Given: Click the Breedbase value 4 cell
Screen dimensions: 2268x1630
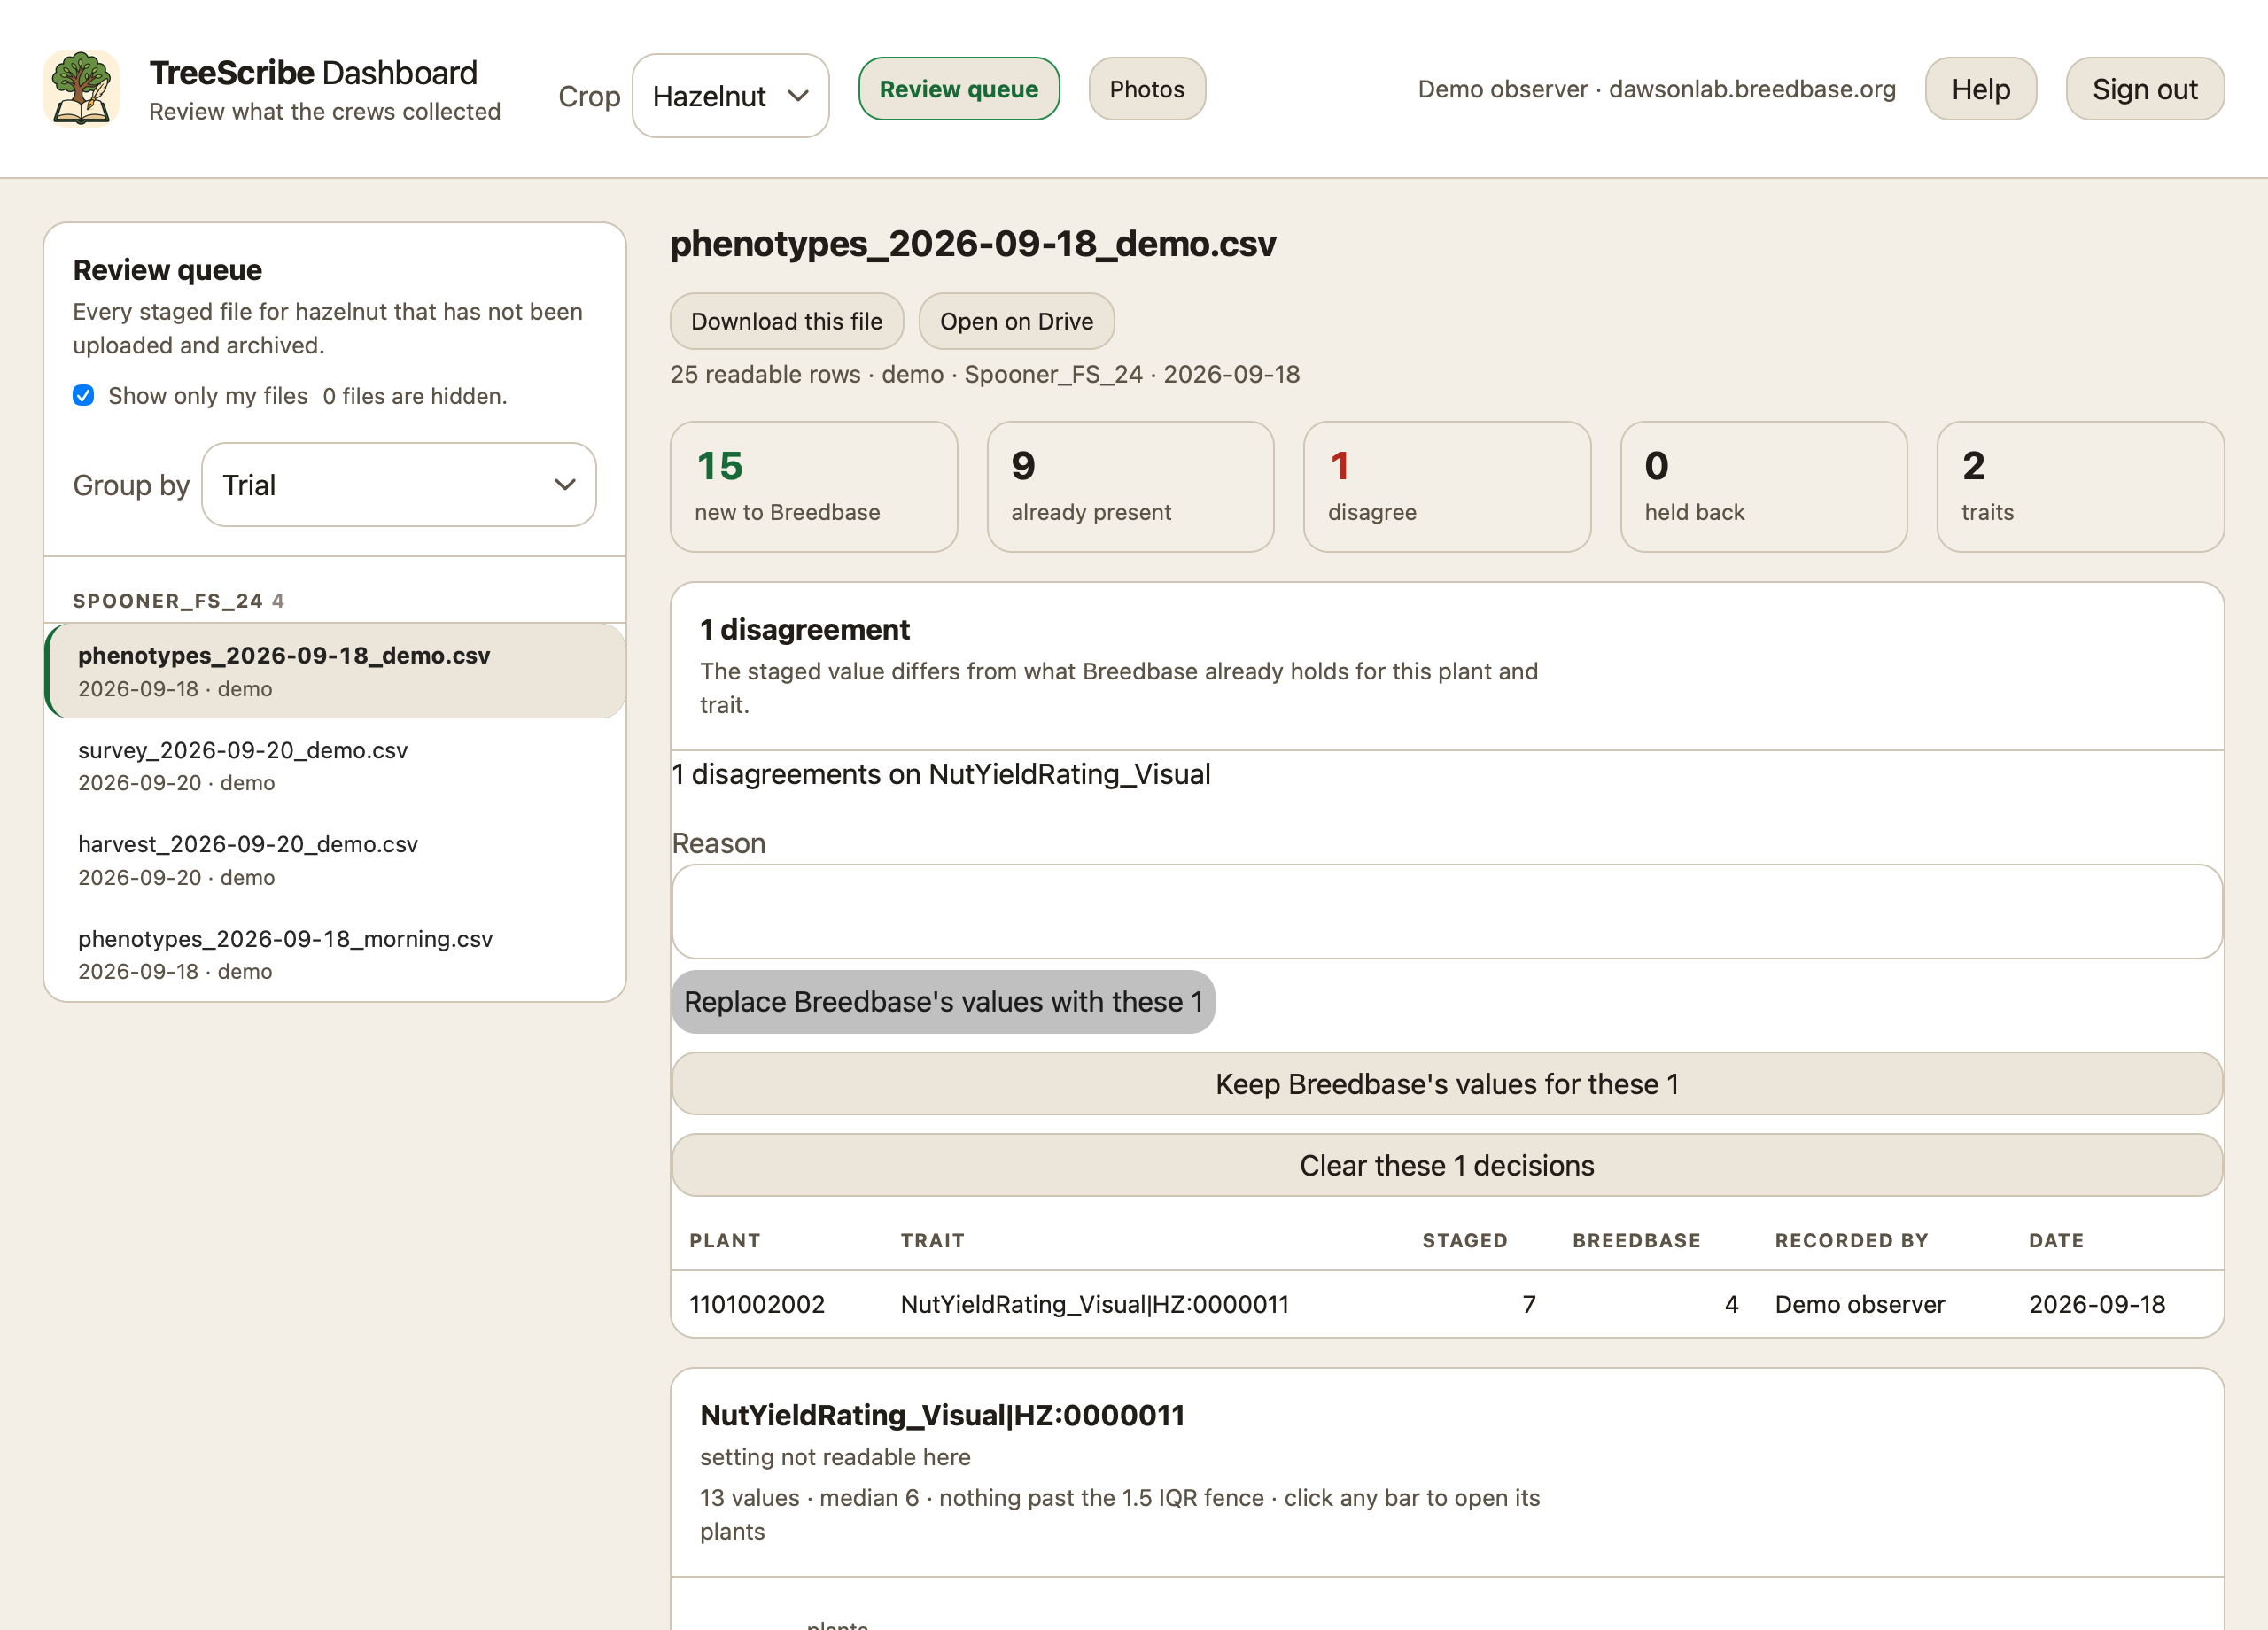Looking at the screenshot, I should point(1732,1304).
